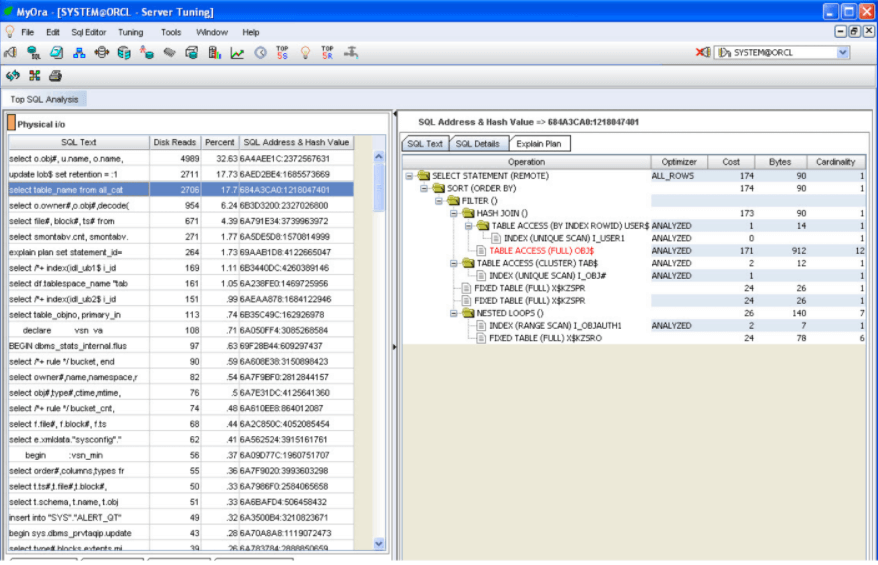Click the Cost column header
The height and width of the screenshot is (565, 878).
click(x=731, y=162)
